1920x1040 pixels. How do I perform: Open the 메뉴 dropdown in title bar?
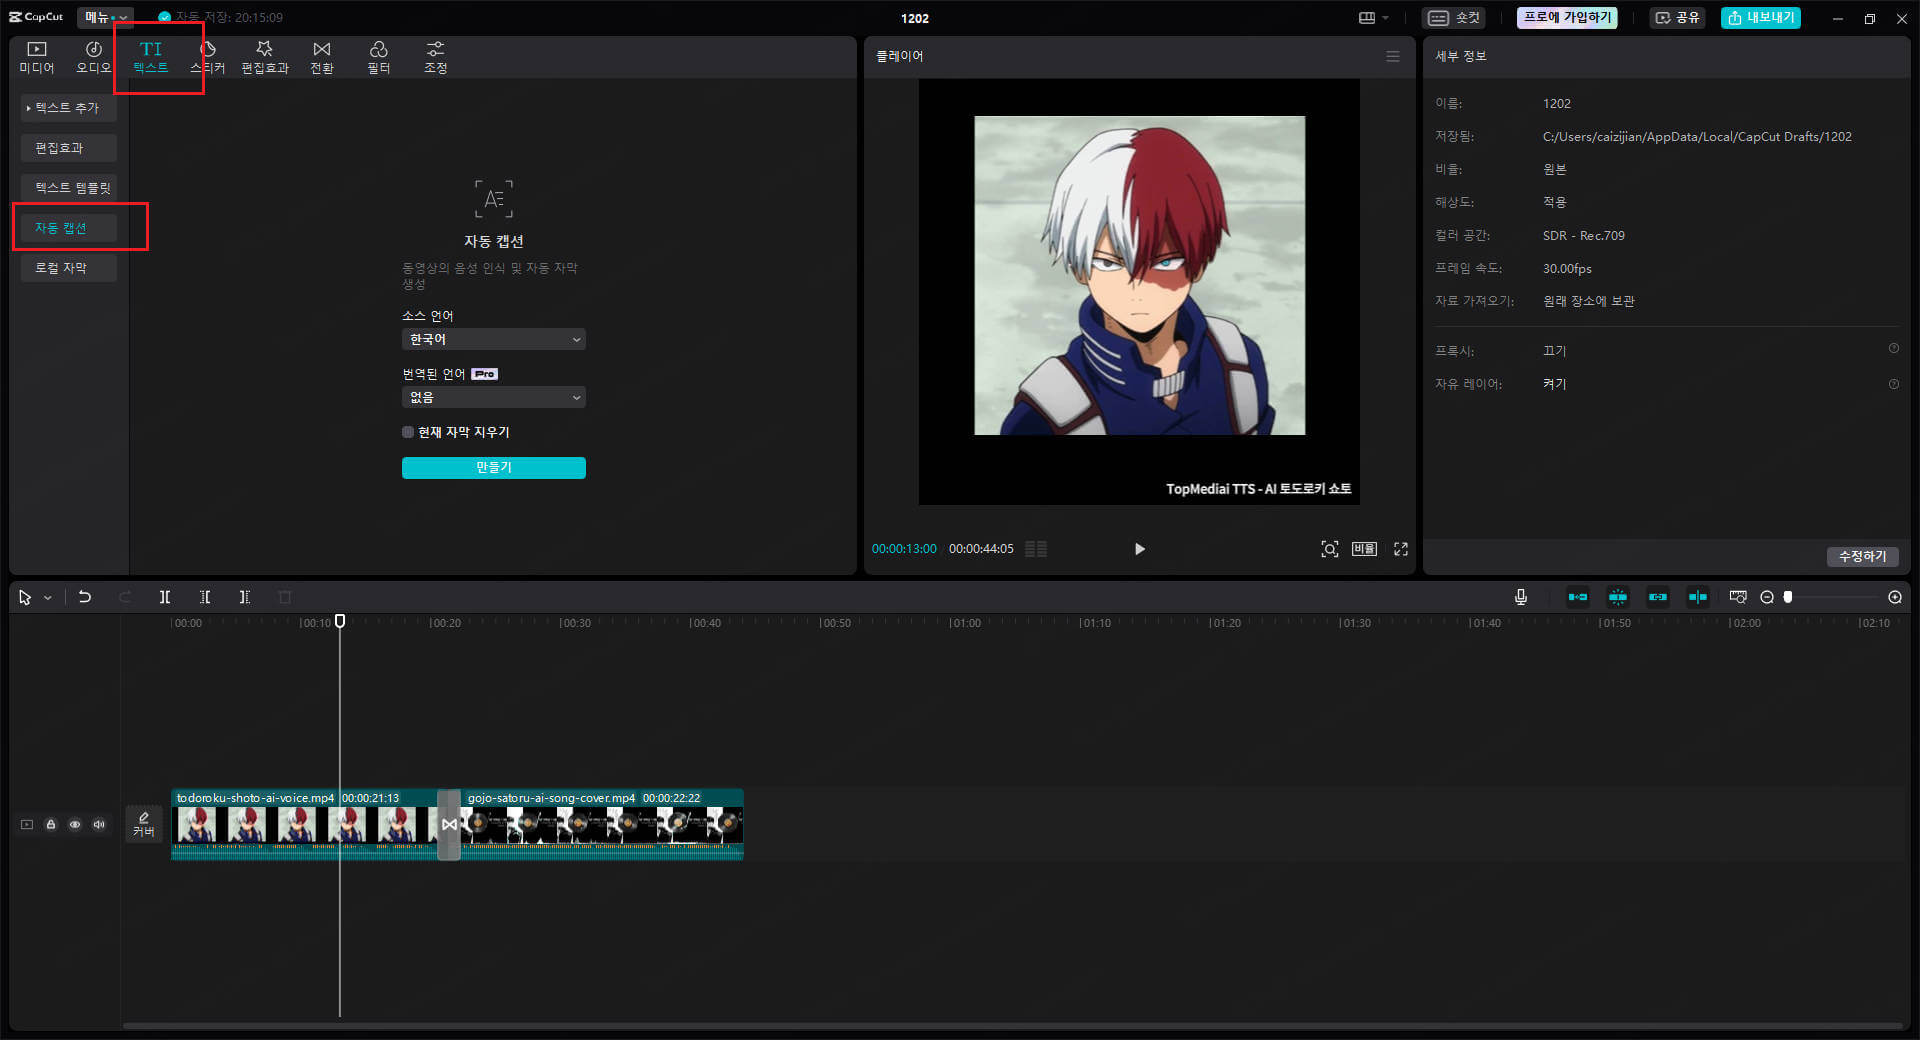pos(105,17)
